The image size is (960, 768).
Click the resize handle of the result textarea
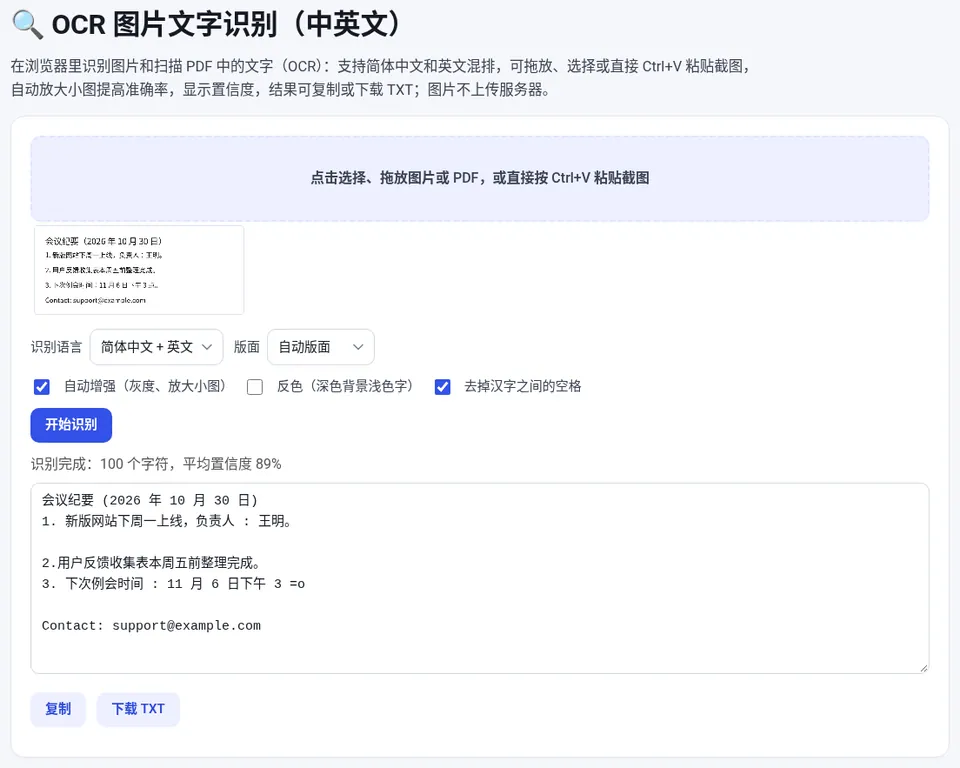[x=923, y=668]
